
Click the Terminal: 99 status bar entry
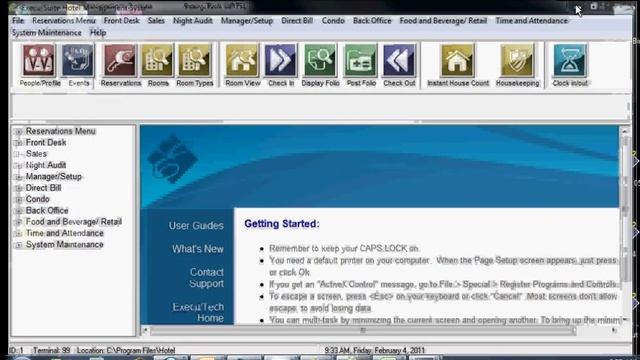[x=51, y=350]
